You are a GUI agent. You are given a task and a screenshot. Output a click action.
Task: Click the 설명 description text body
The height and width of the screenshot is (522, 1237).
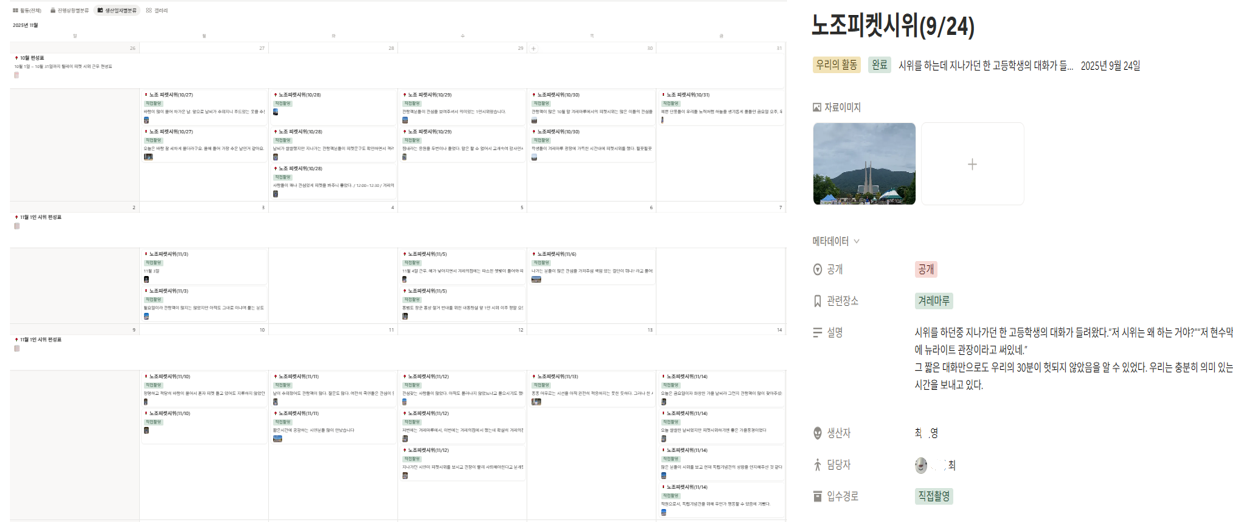tap(1074, 358)
